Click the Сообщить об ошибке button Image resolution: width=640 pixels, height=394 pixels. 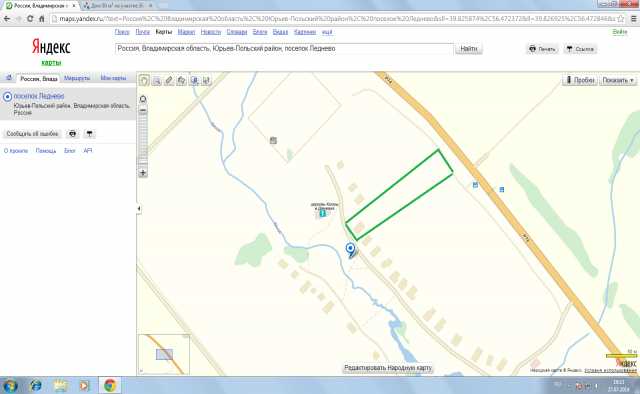(32, 134)
